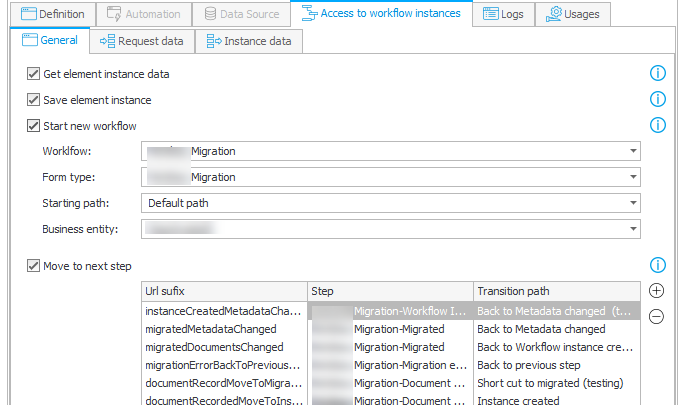Toggle Move to next step checkbox
Viewport: 678px width, 405px height.
coord(33,266)
